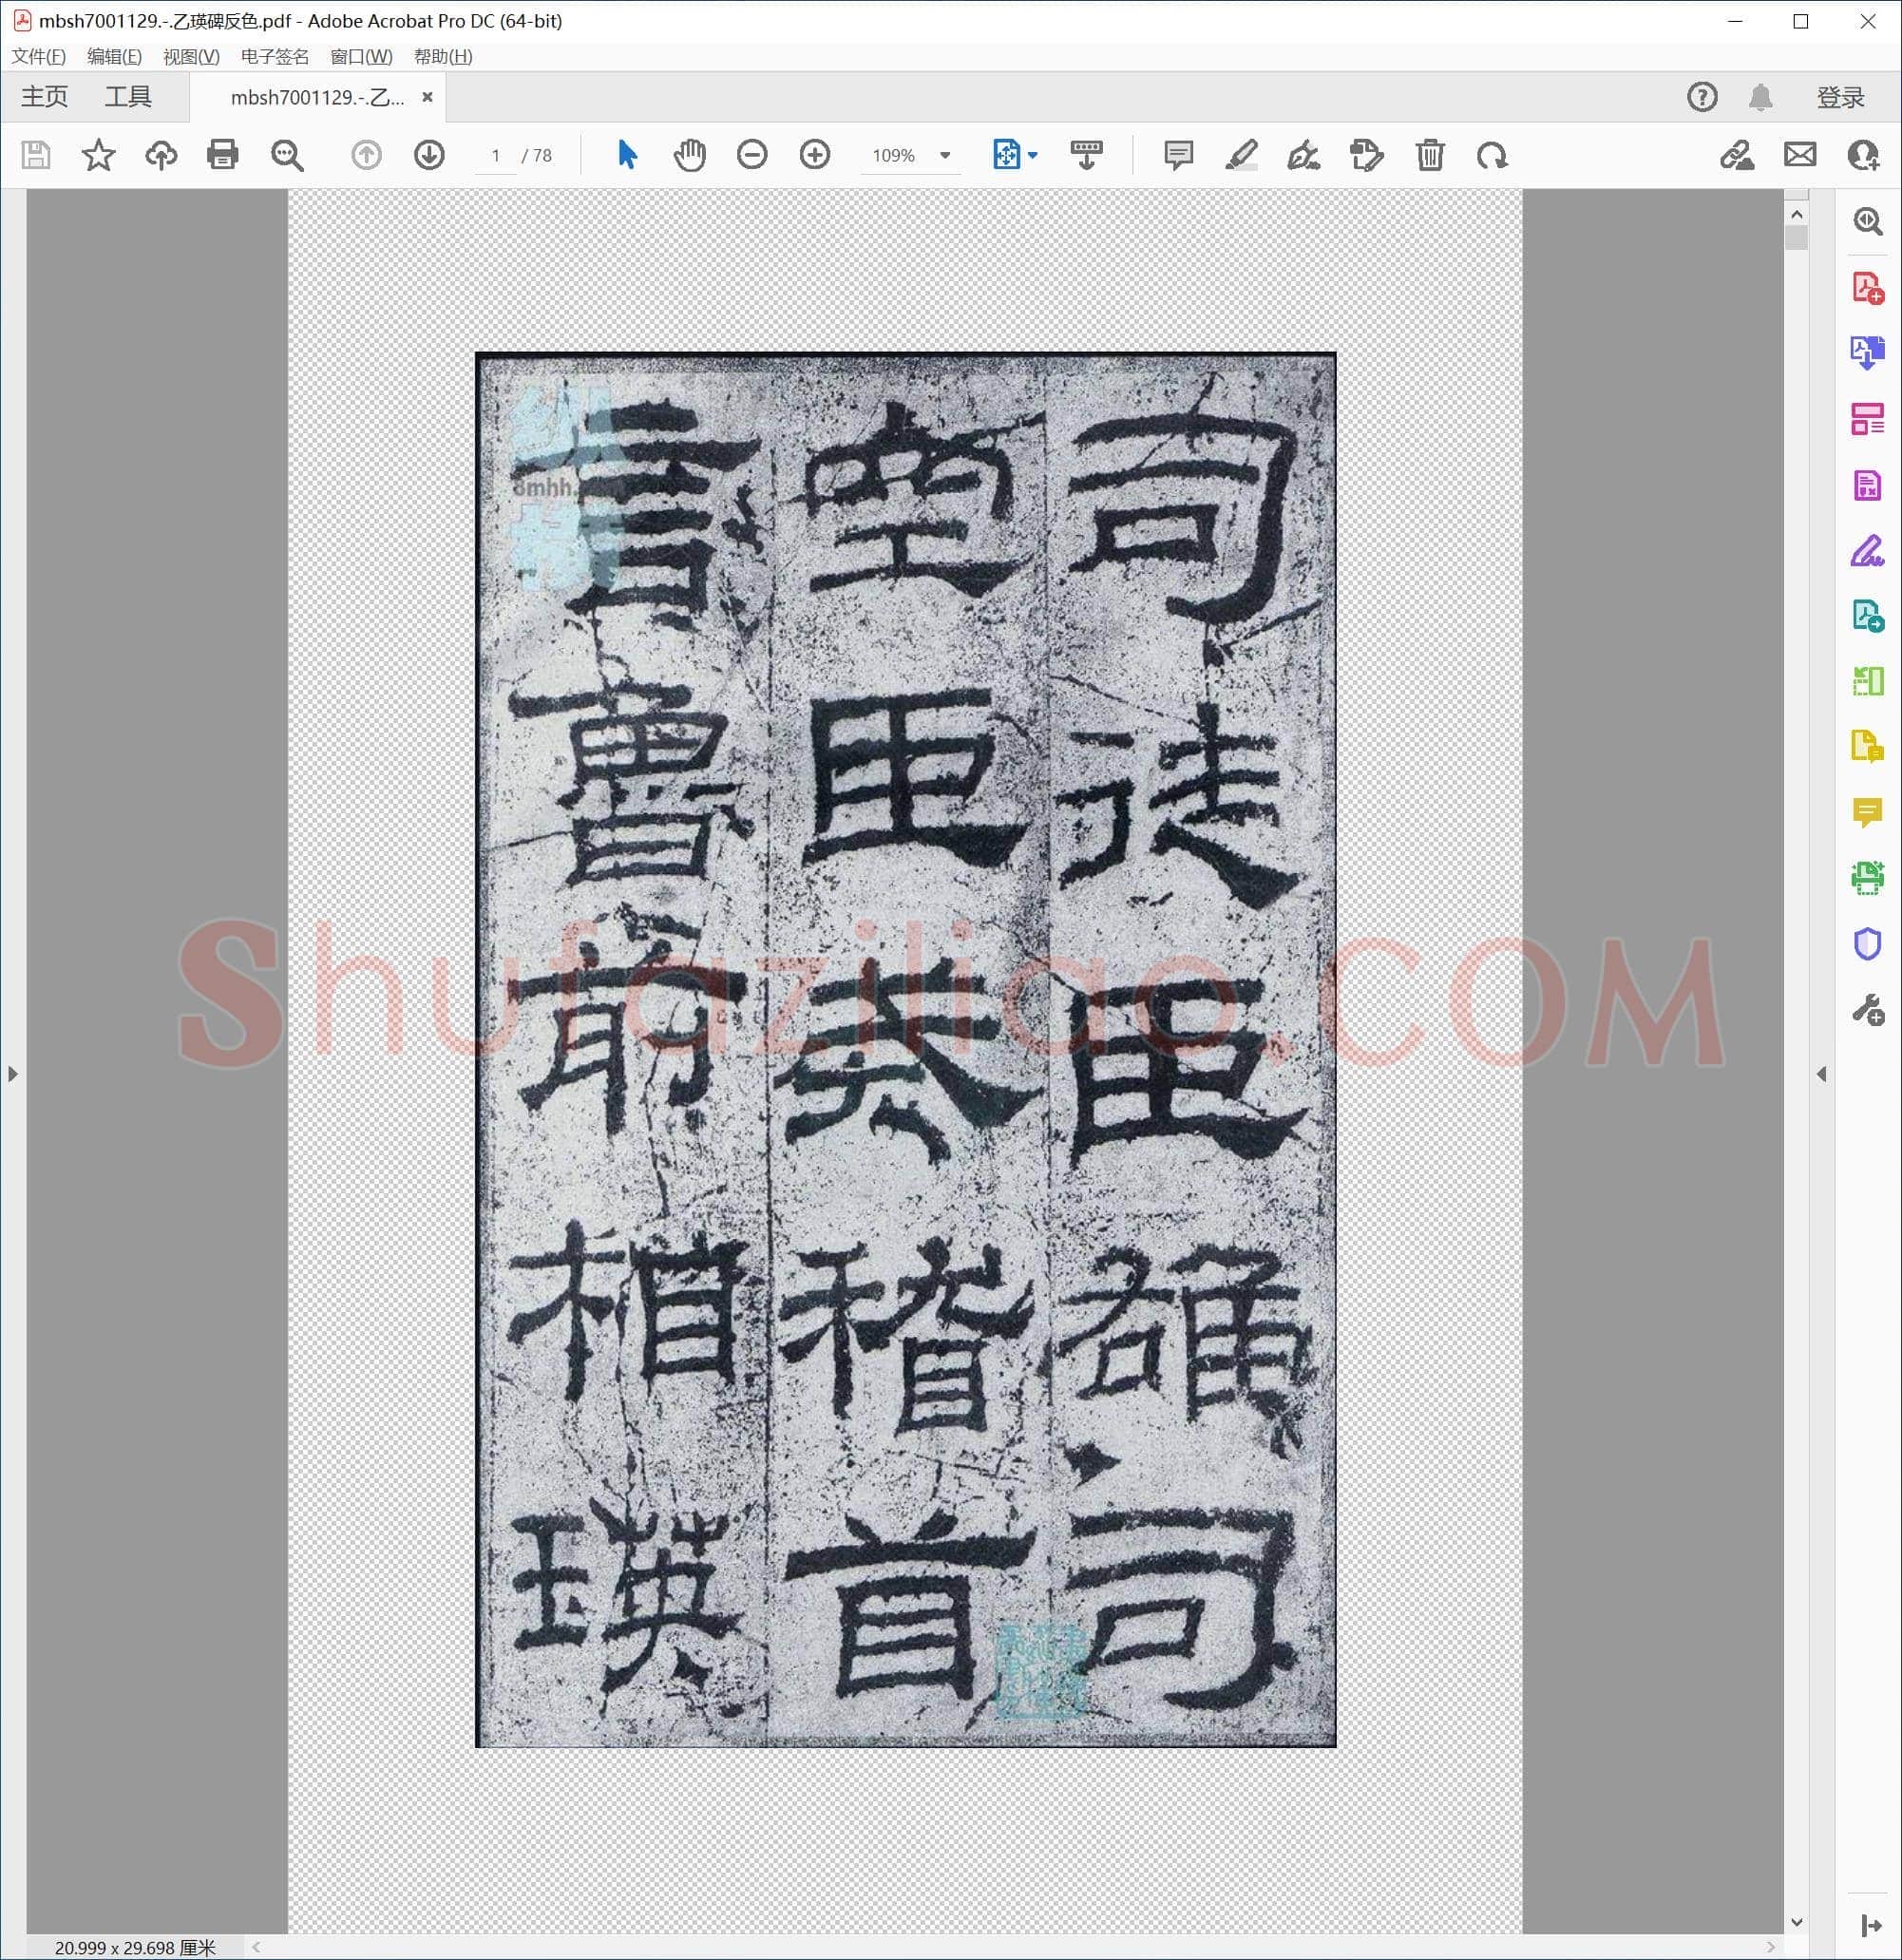
Task: Click the page number input field
Action: tap(495, 156)
